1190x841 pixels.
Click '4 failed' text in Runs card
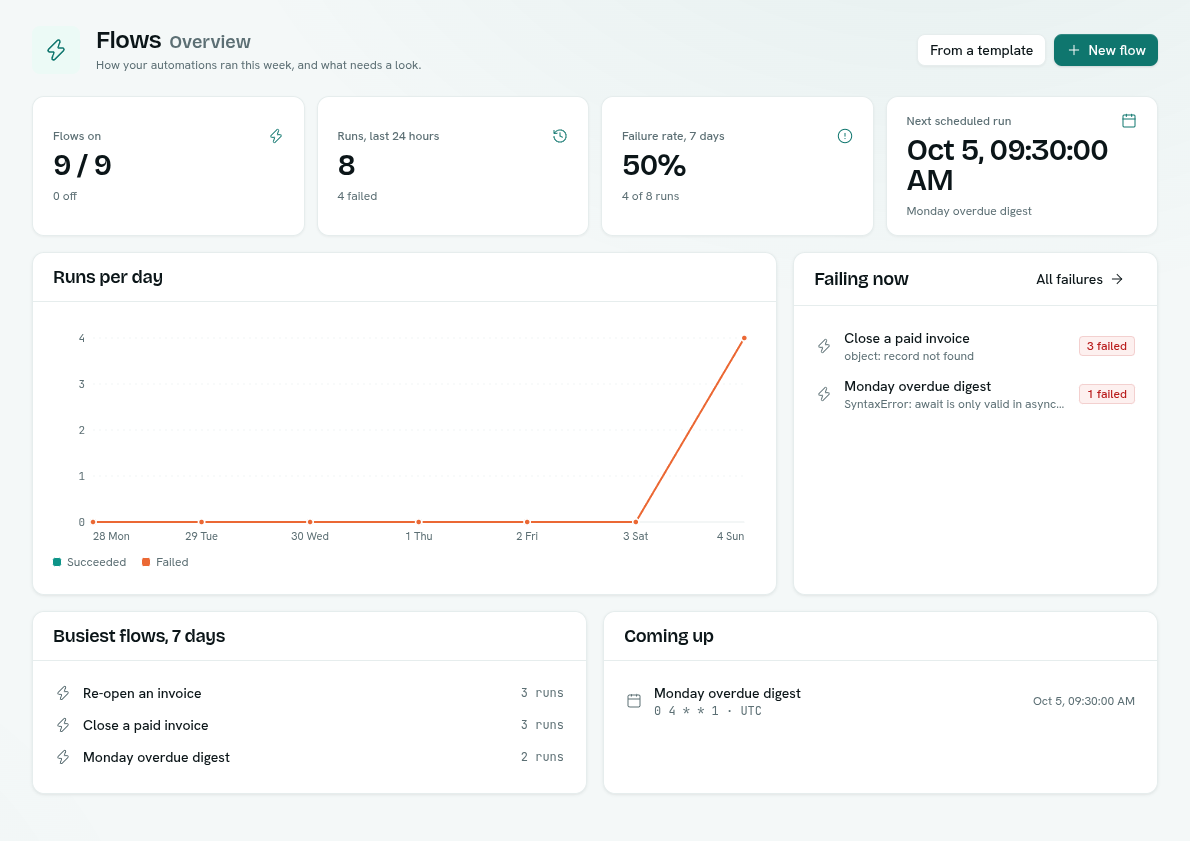[357, 196]
